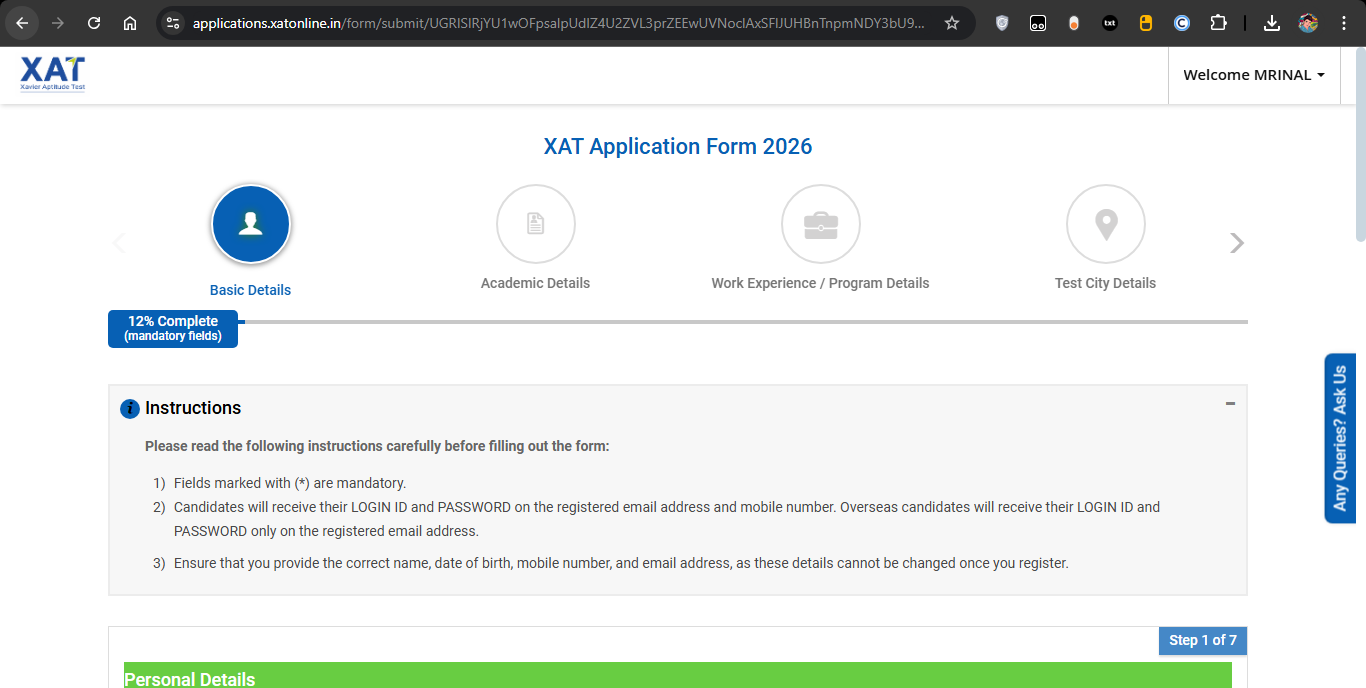
Task: Go to Test City Details label
Action: point(1105,283)
